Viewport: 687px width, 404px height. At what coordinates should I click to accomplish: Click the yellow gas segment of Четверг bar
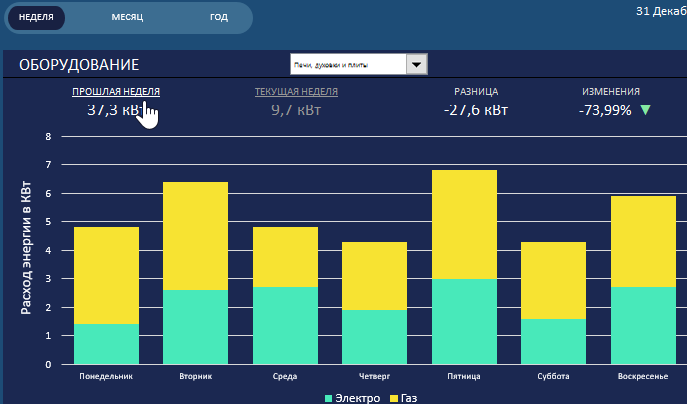(374, 276)
